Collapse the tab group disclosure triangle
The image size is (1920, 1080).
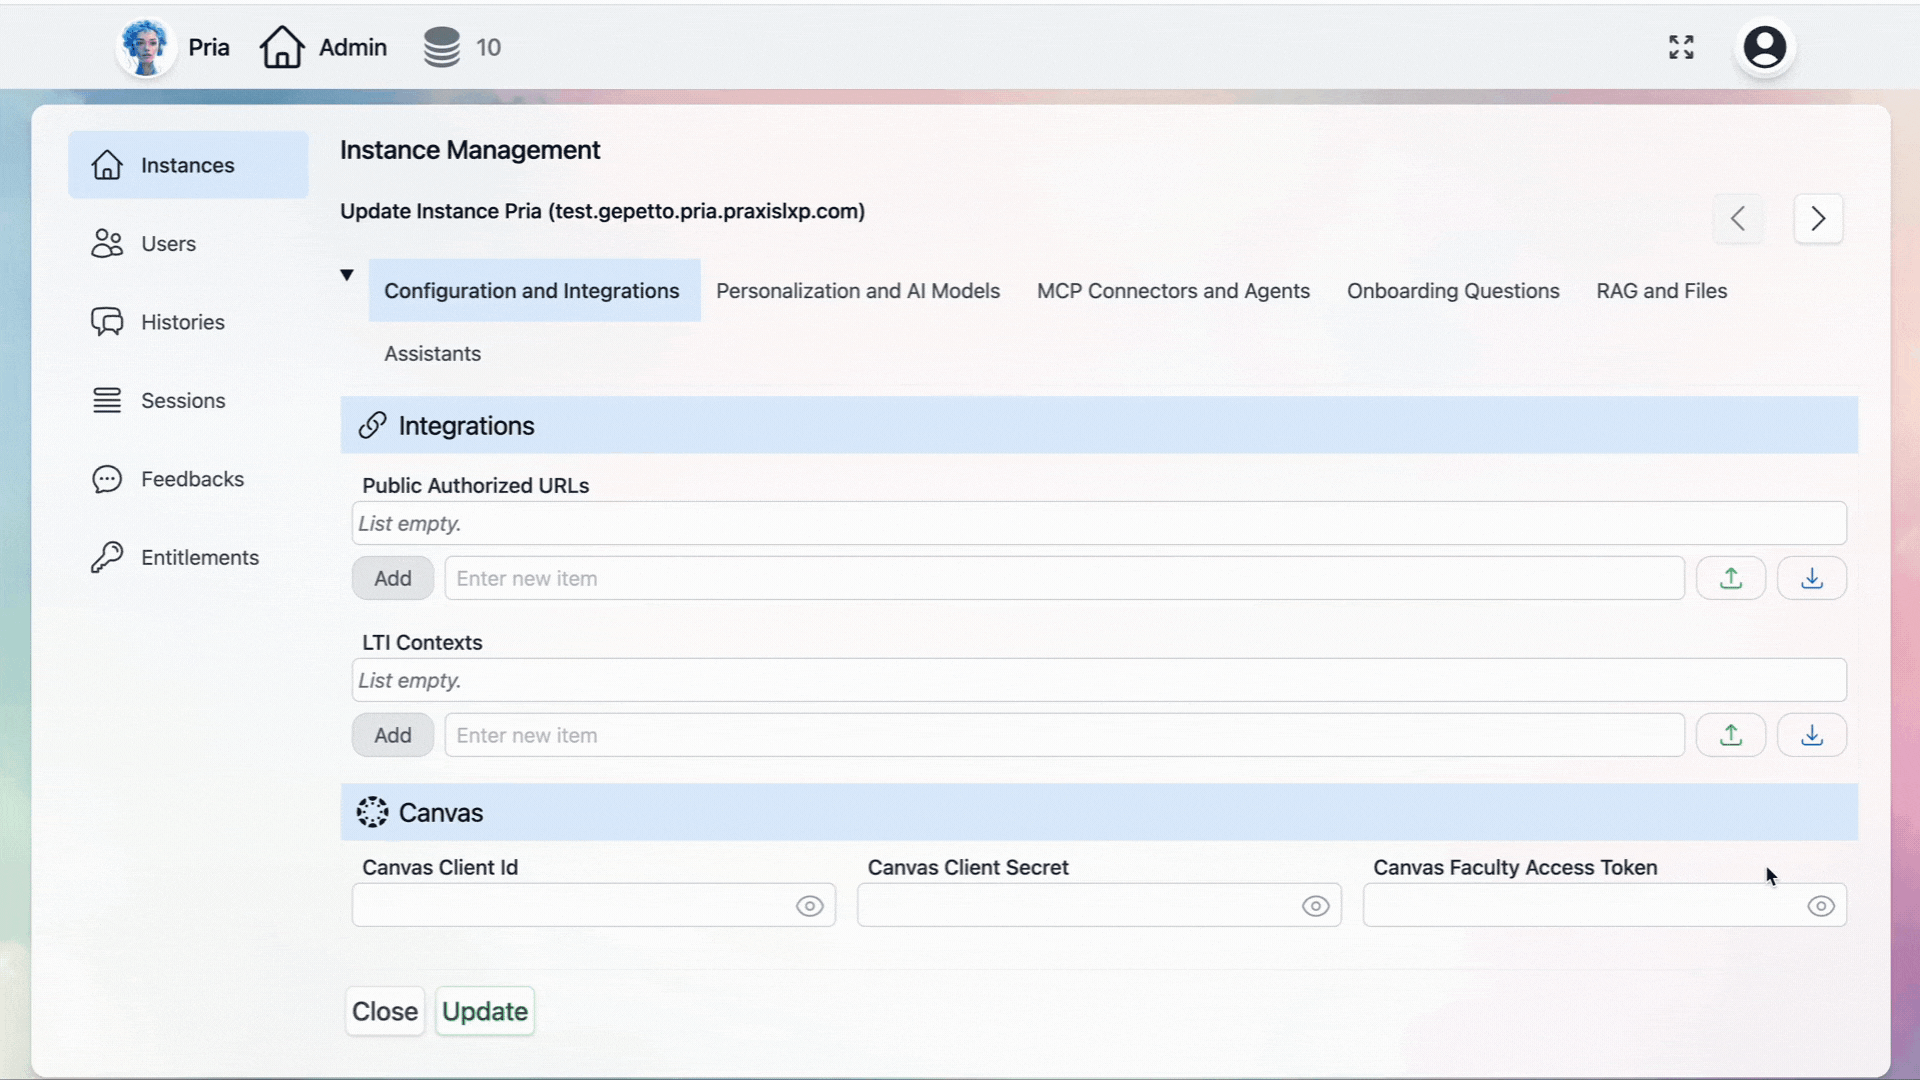[x=346, y=275]
